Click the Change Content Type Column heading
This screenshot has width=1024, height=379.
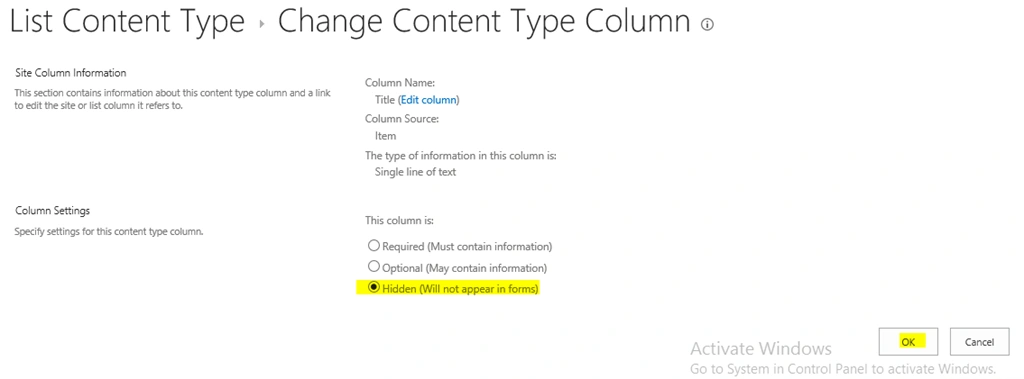click(x=484, y=22)
